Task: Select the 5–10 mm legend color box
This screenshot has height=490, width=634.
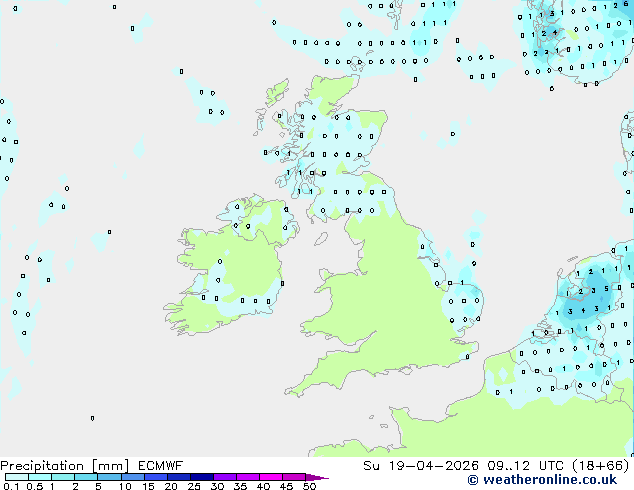Action: 109,477
